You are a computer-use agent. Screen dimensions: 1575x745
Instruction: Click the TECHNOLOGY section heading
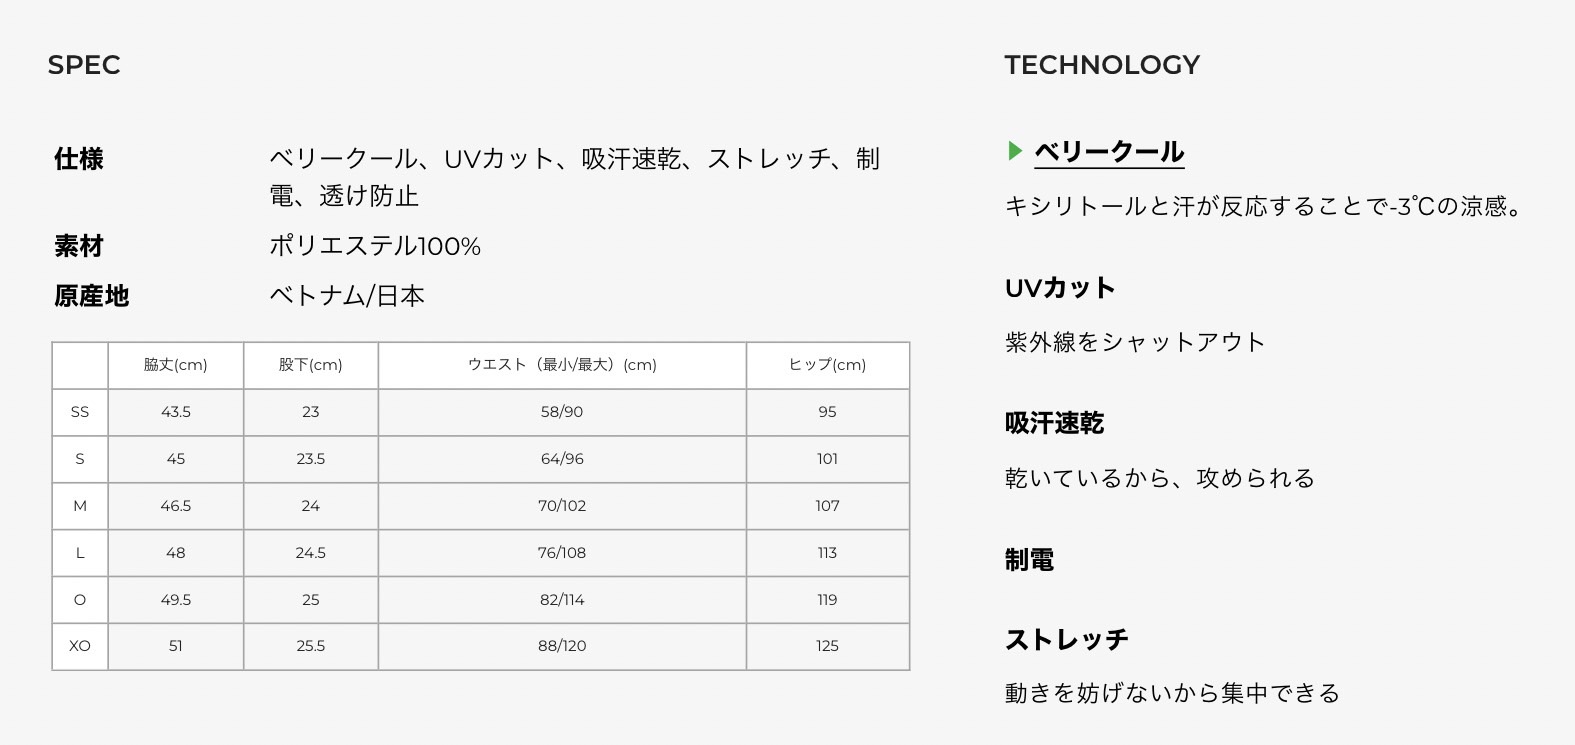(x=1102, y=65)
